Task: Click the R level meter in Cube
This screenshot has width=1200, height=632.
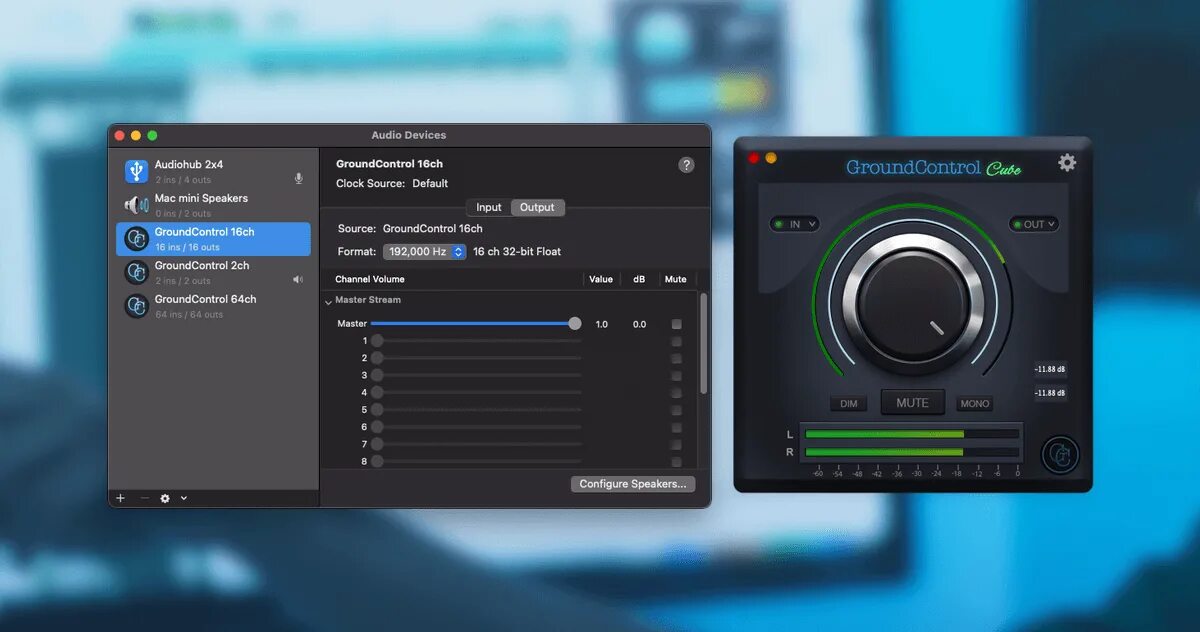Action: click(x=912, y=452)
